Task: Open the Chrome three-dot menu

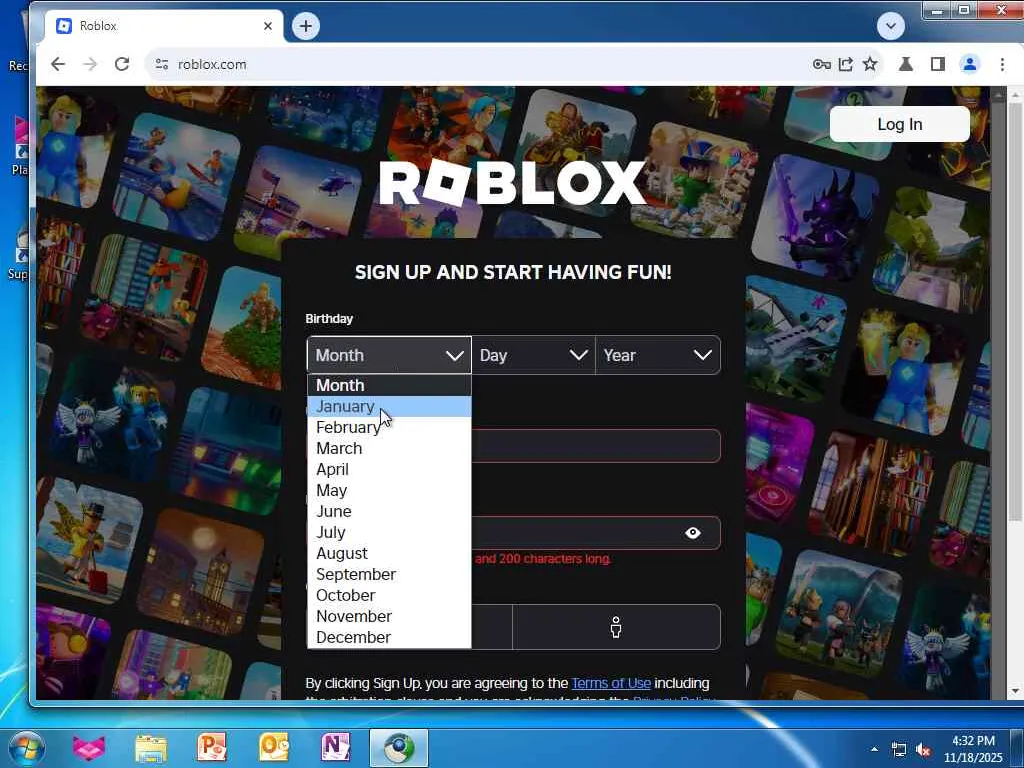Action: pyautogui.click(x=1002, y=64)
